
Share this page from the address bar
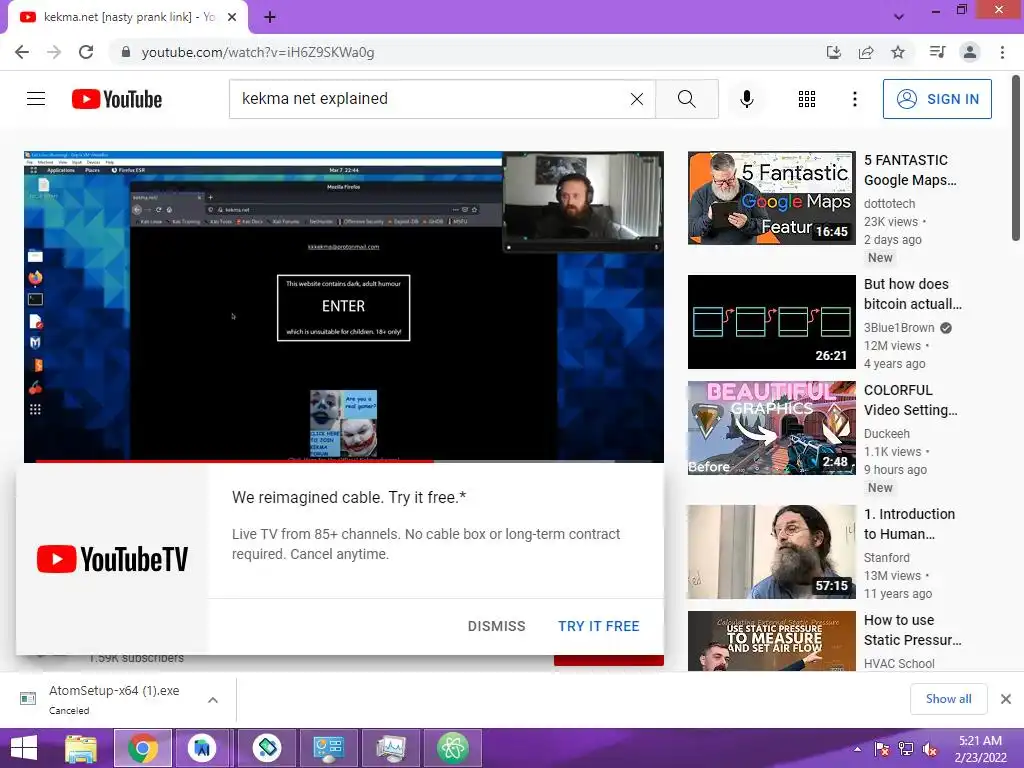[866, 52]
